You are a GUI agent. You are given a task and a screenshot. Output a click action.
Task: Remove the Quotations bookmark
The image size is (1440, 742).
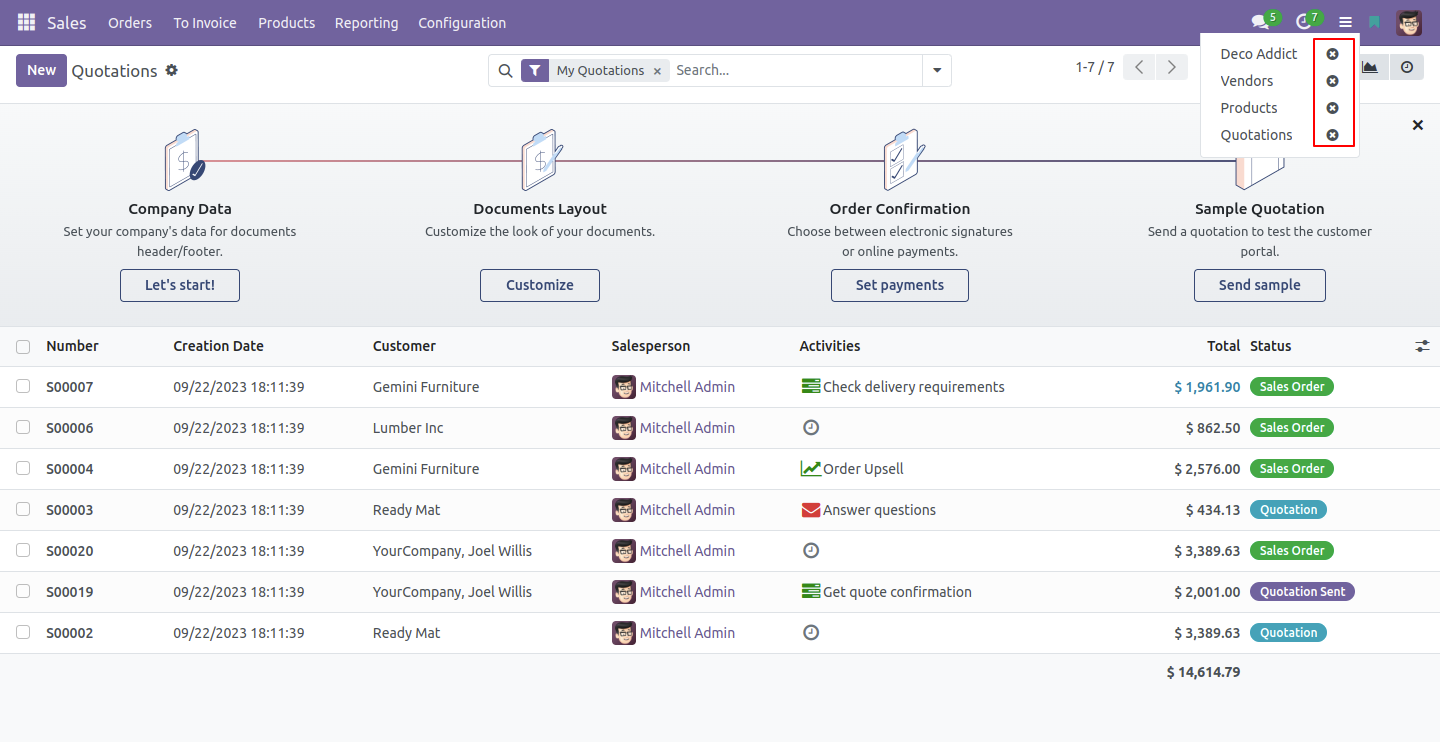pyautogui.click(x=1332, y=135)
